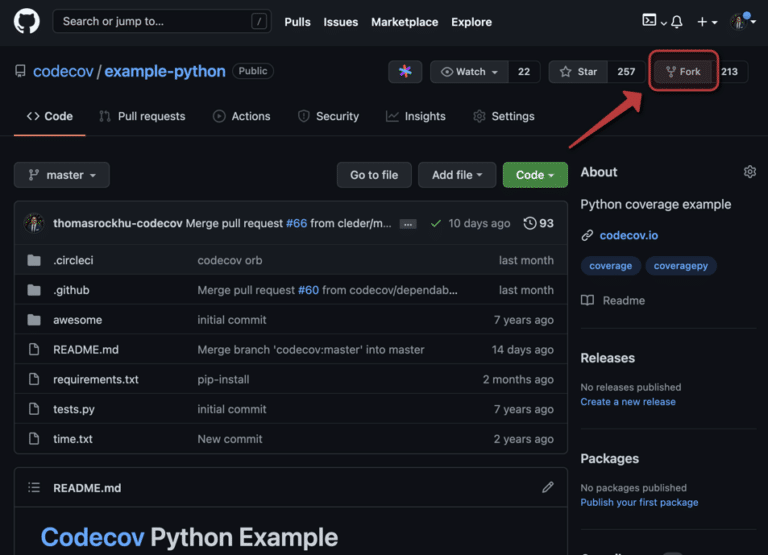This screenshot has height=555, width=768.
Task: Open the green Code dropdown
Action: (535, 175)
